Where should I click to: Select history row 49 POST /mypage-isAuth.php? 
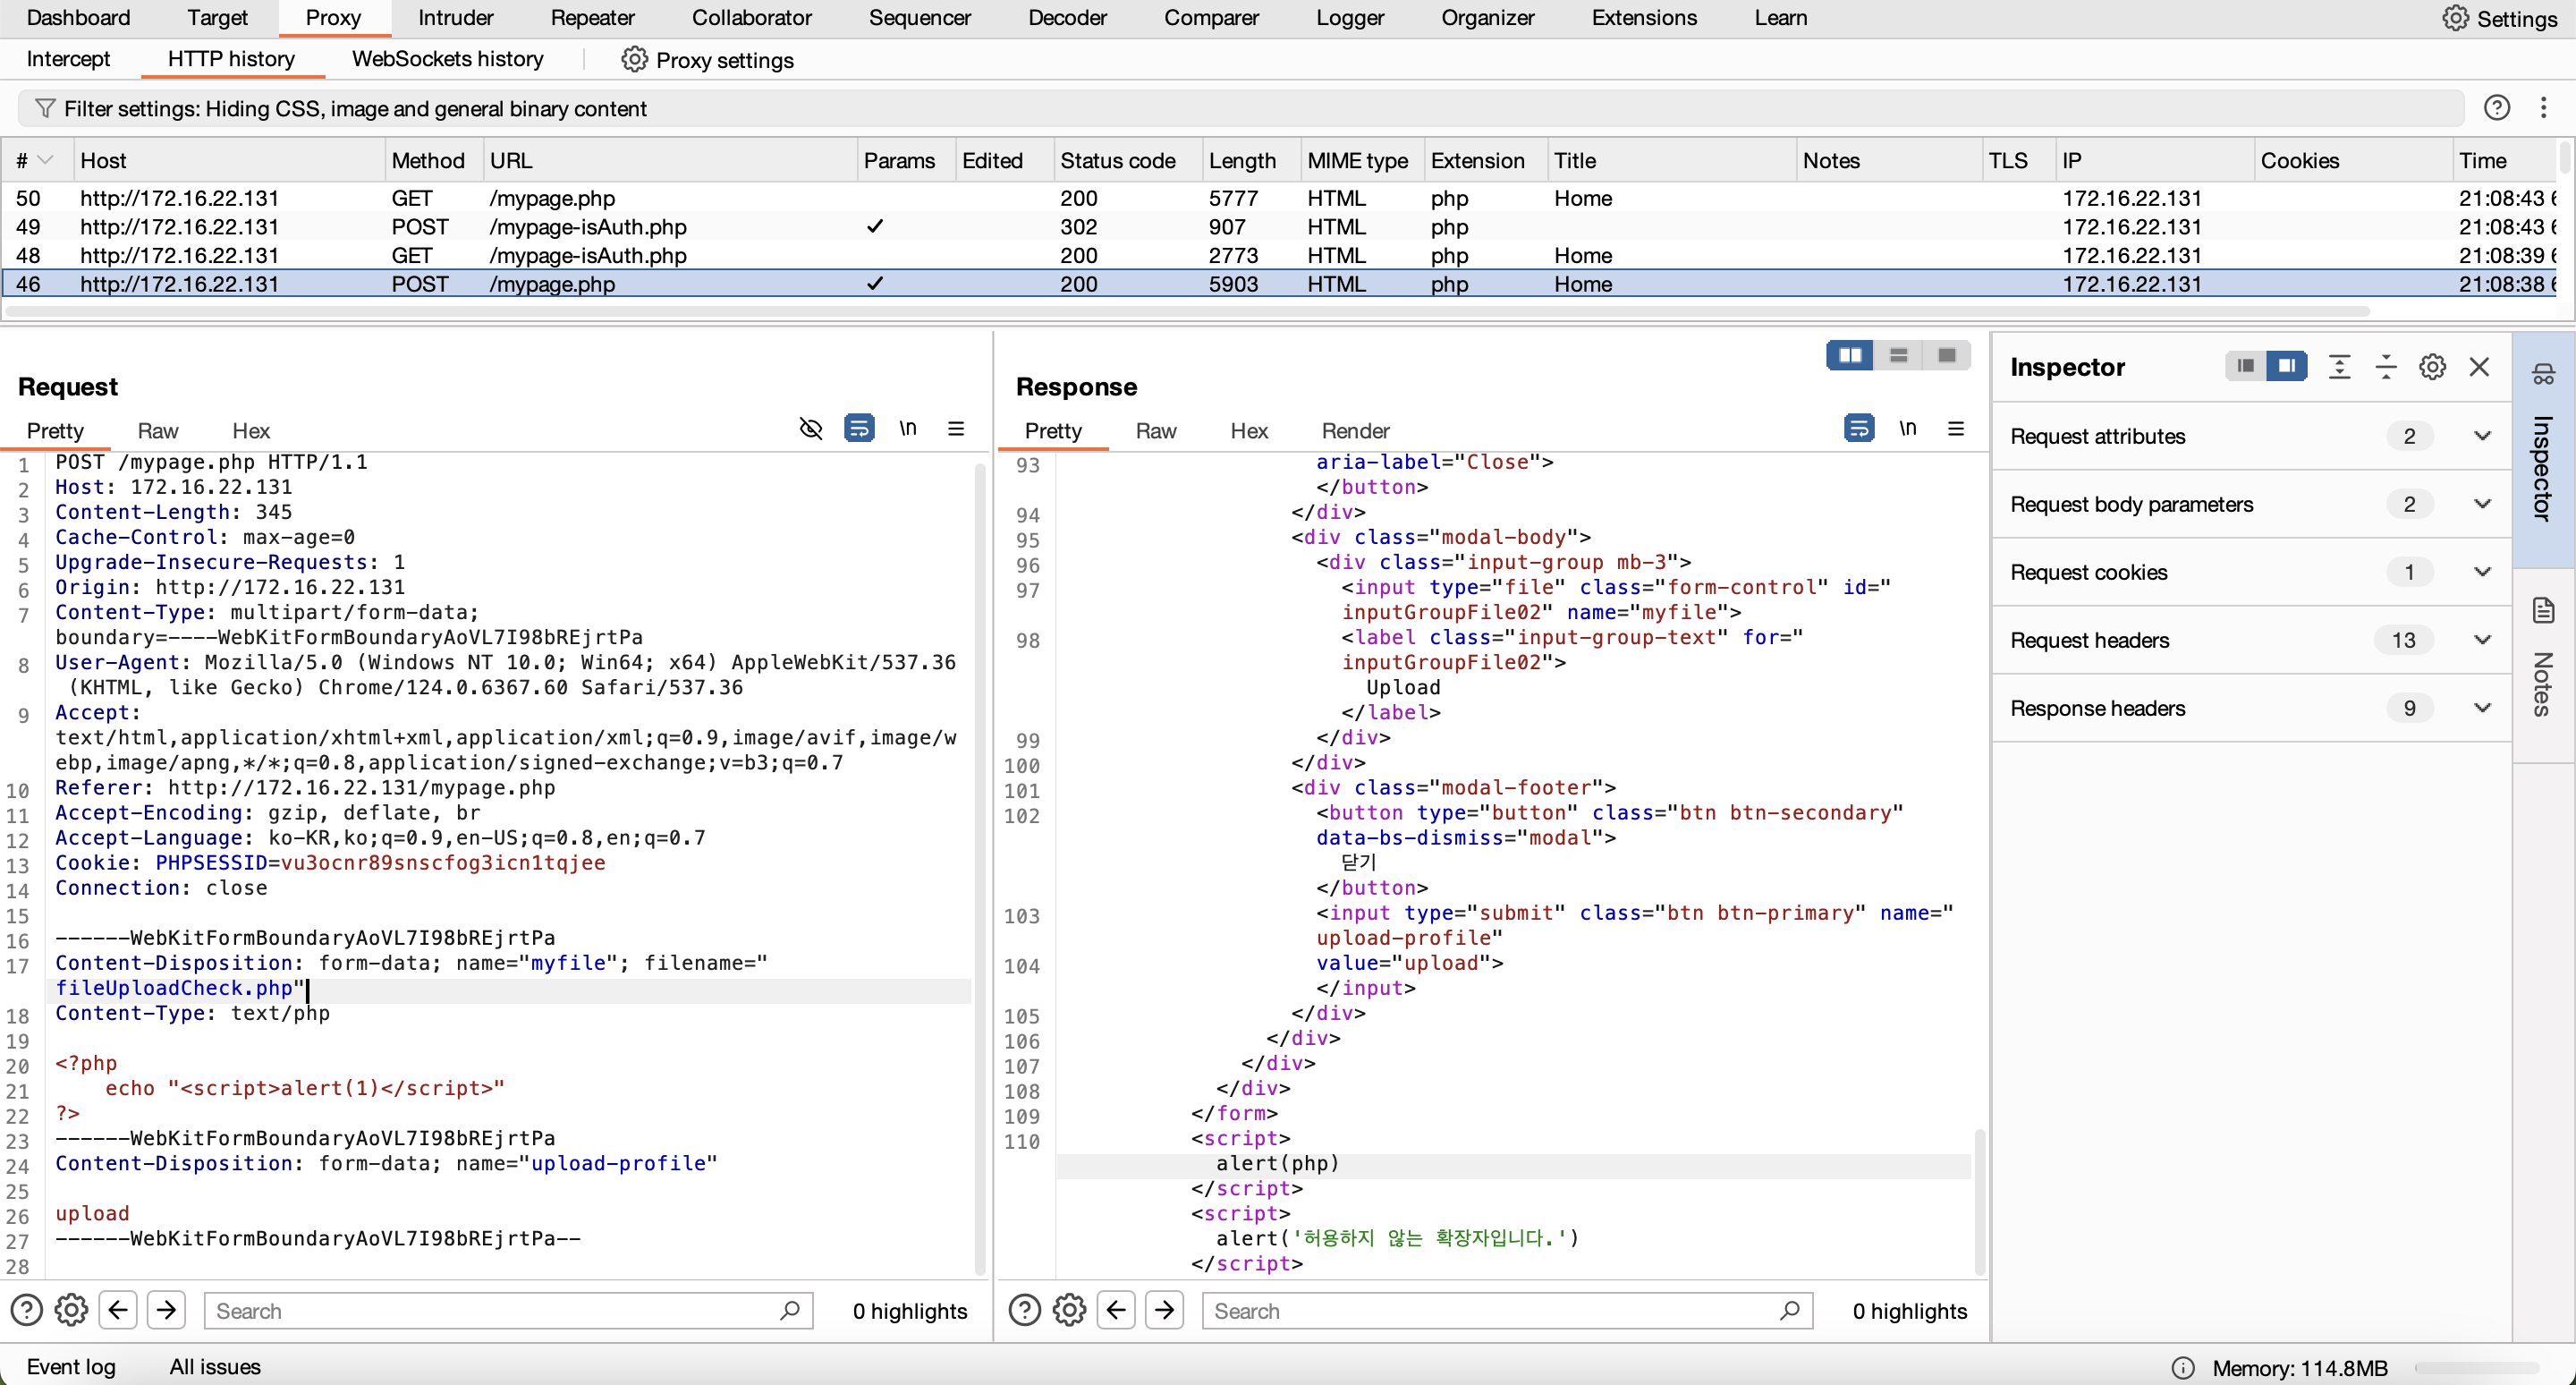click(1278, 227)
